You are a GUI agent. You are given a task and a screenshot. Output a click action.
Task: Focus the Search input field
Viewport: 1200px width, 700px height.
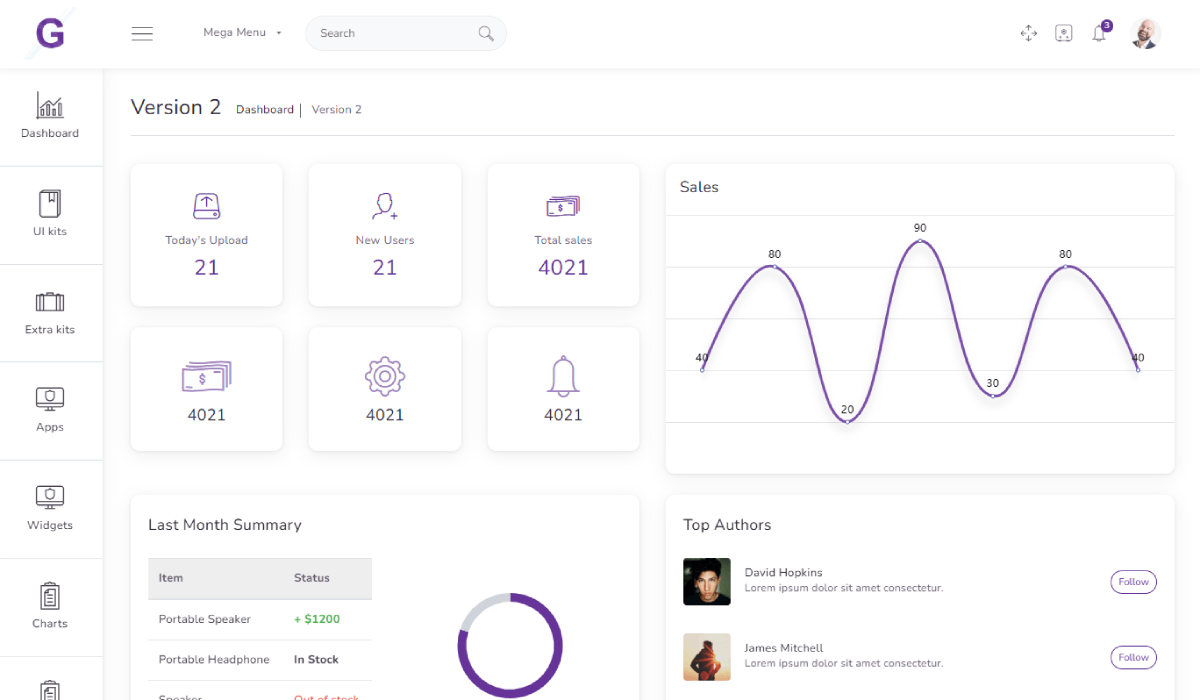pos(405,33)
